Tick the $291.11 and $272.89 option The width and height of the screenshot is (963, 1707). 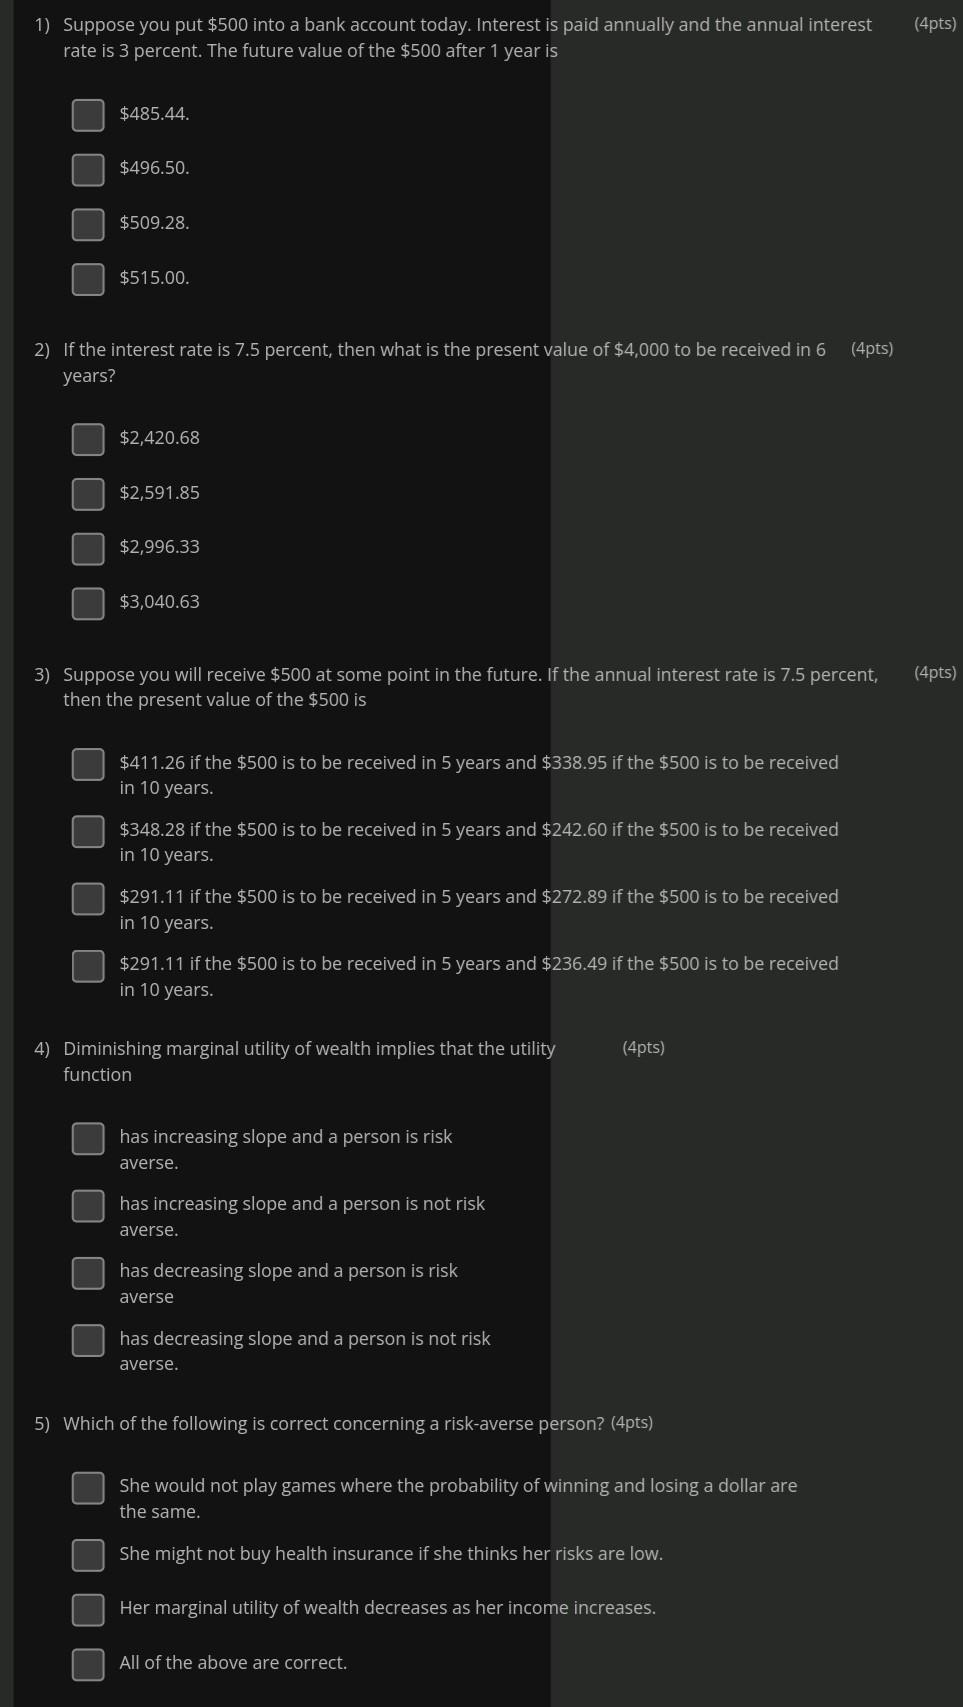click(88, 898)
